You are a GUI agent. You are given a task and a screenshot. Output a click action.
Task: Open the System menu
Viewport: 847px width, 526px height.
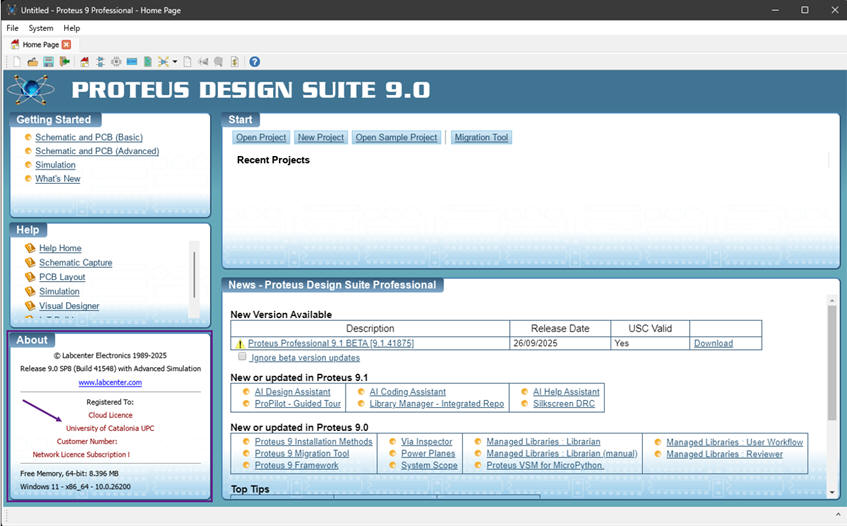(41, 28)
